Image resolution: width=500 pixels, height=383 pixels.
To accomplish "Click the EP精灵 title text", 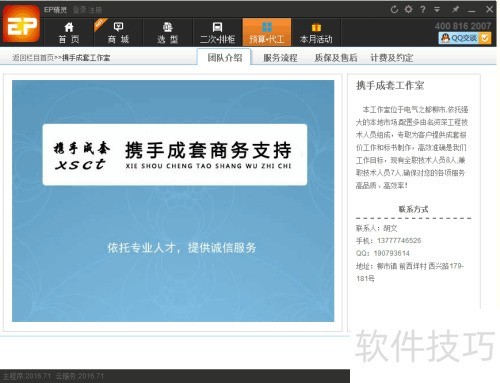I will (x=55, y=10).
